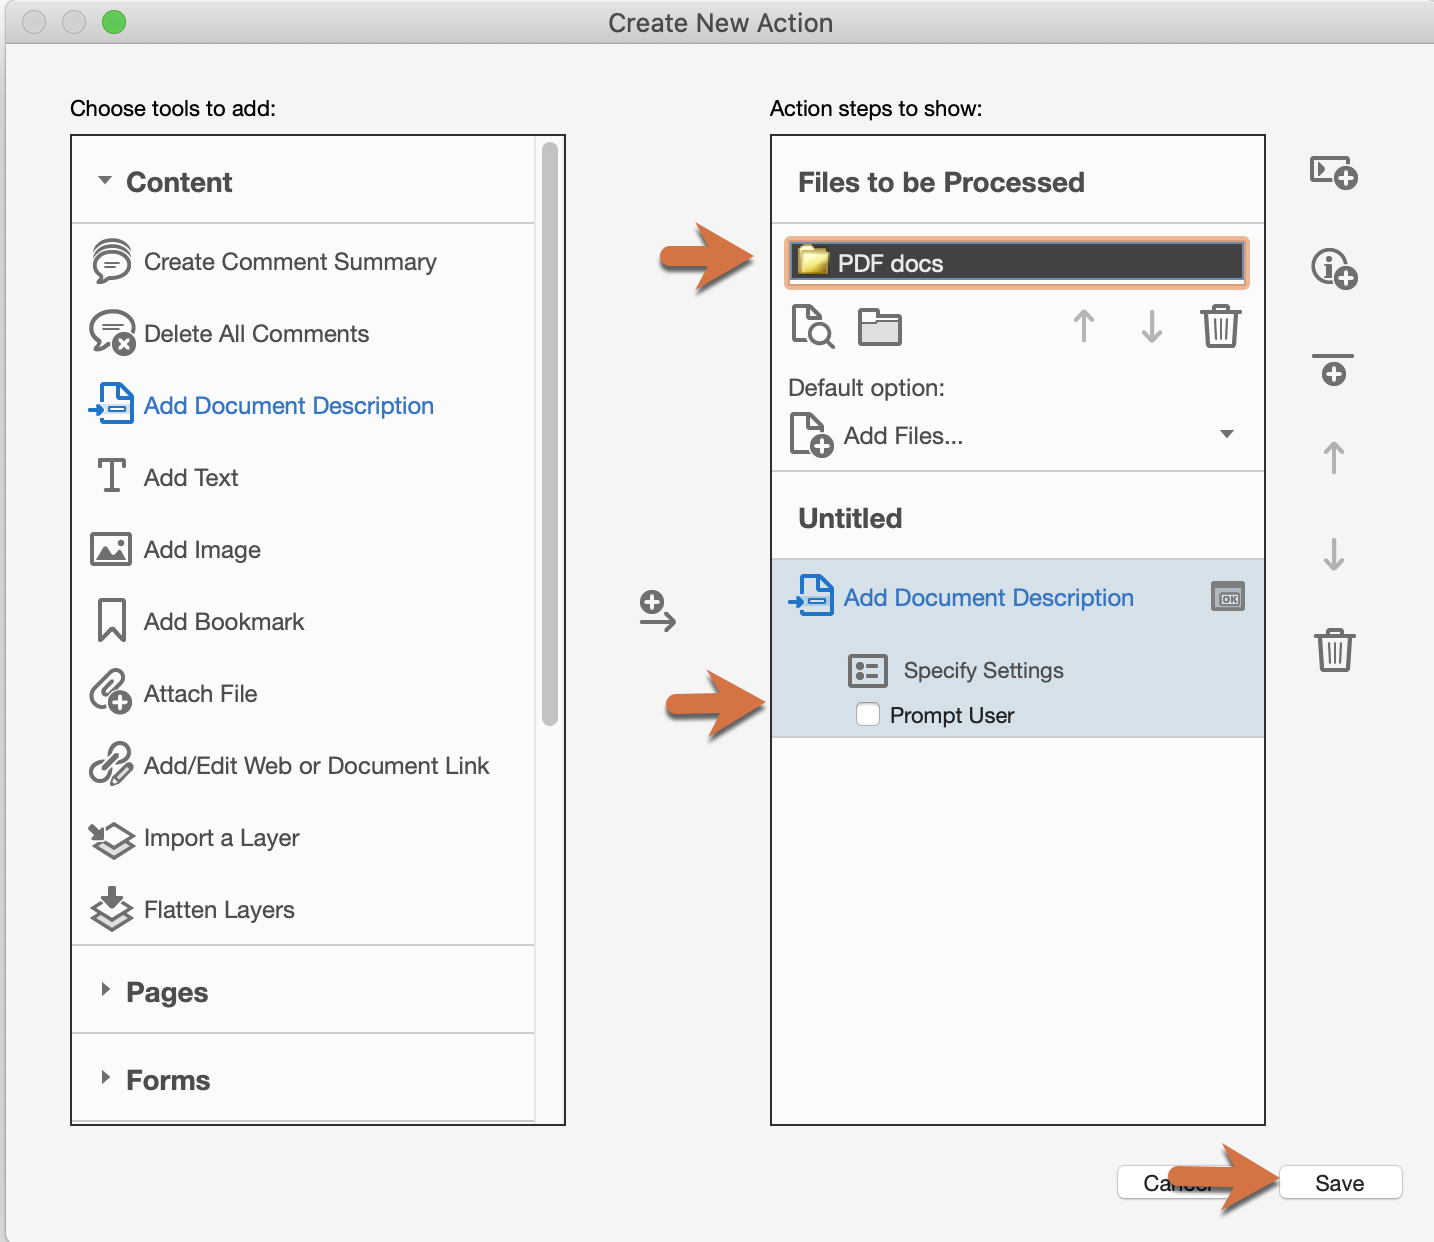Click the add folder icon below PDF docs
Viewport: 1434px width, 1242px height.
(x=878, y=327)
